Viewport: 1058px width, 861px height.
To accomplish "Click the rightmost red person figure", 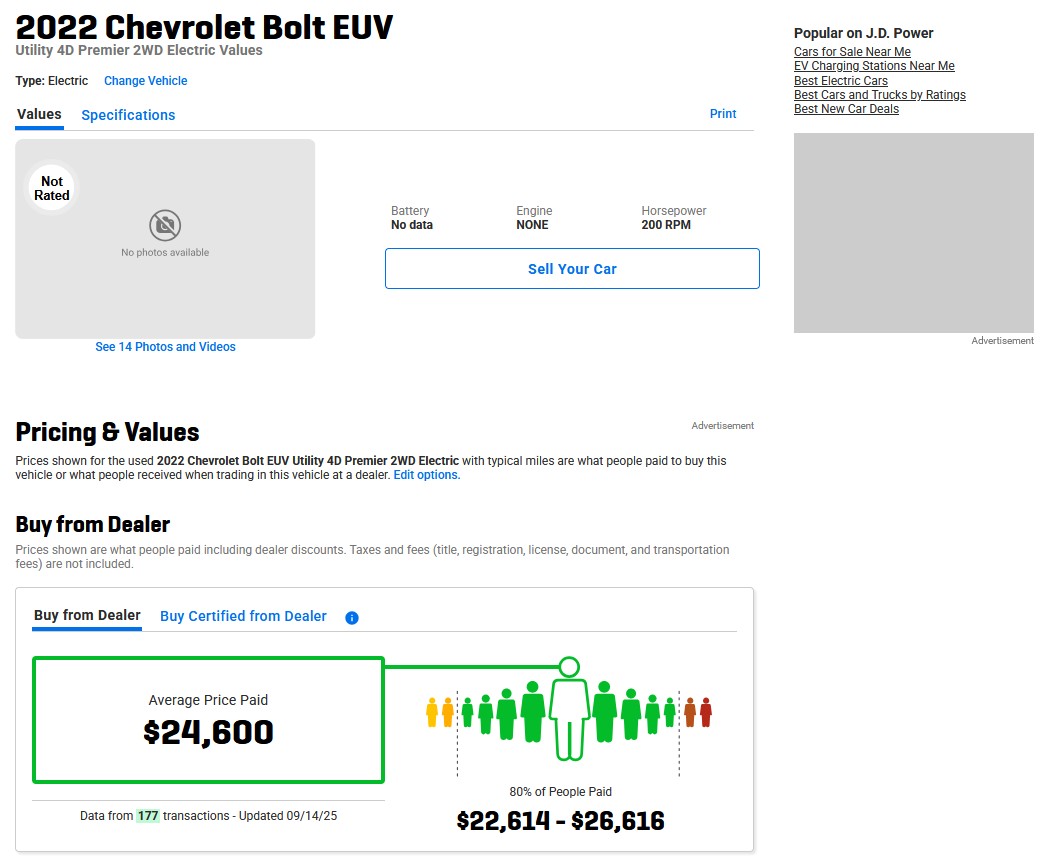I will point(706,712).
